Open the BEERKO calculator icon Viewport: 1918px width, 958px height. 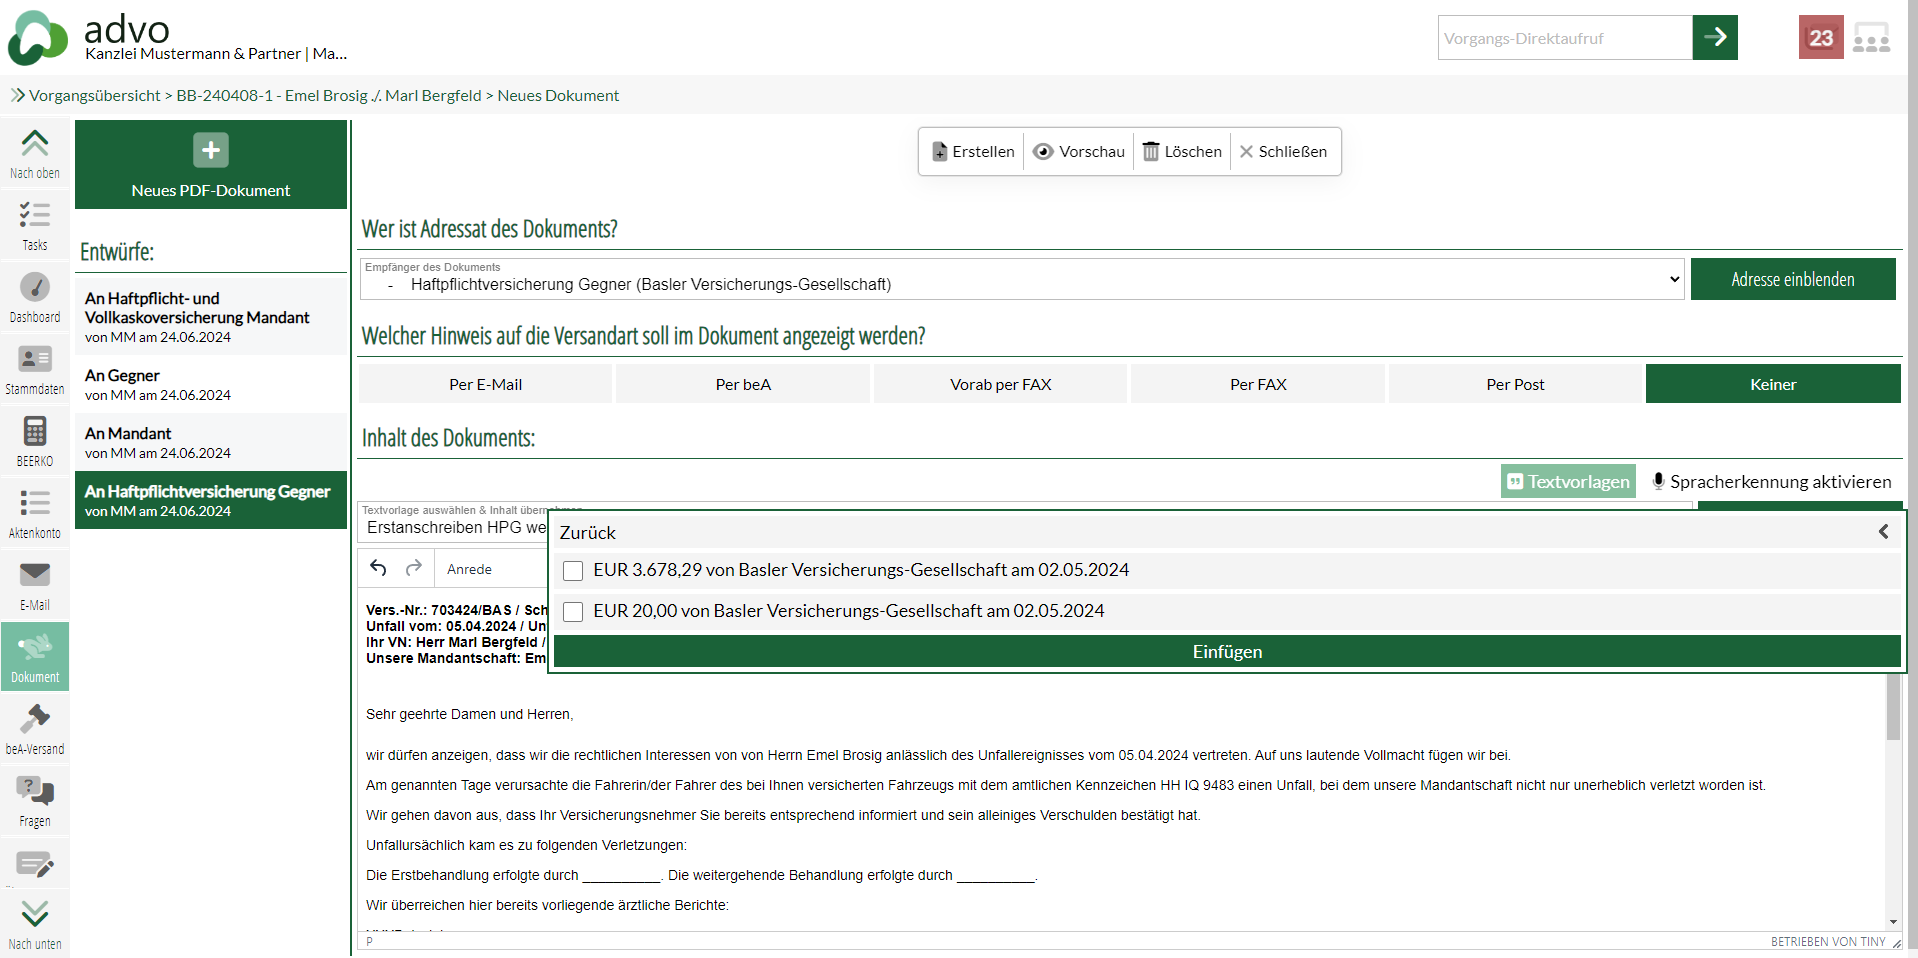click(35, 442)
